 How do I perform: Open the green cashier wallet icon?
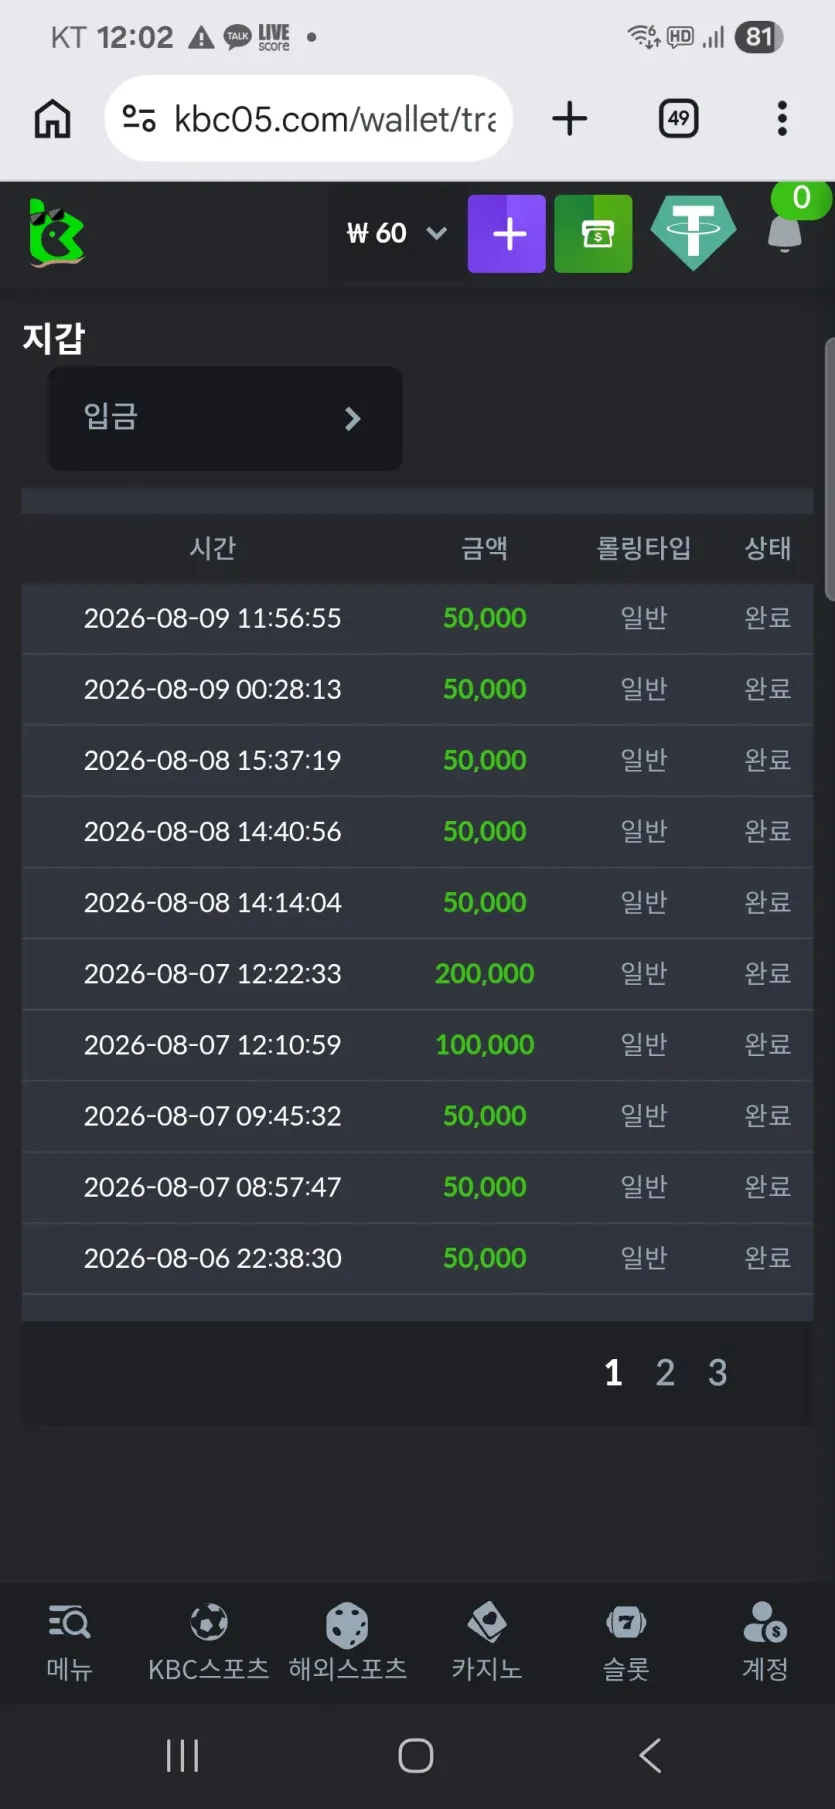594,234
